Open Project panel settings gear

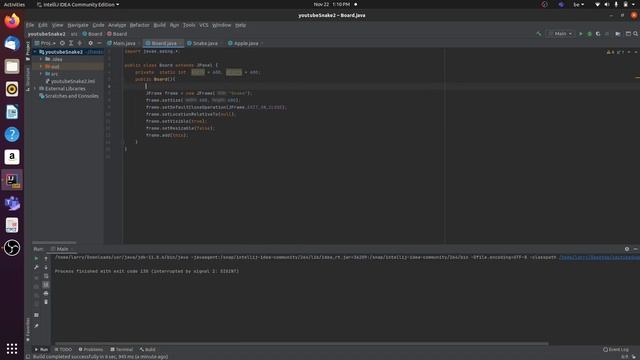pos(91,43)
